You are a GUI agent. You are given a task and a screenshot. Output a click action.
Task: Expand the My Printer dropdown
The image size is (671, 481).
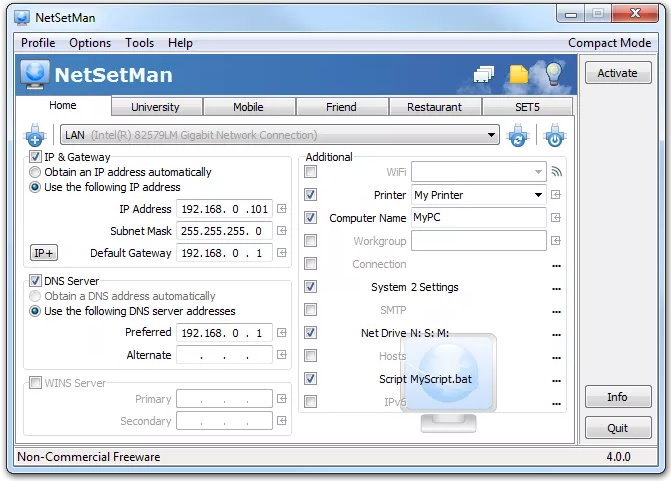tap(538, 195)
